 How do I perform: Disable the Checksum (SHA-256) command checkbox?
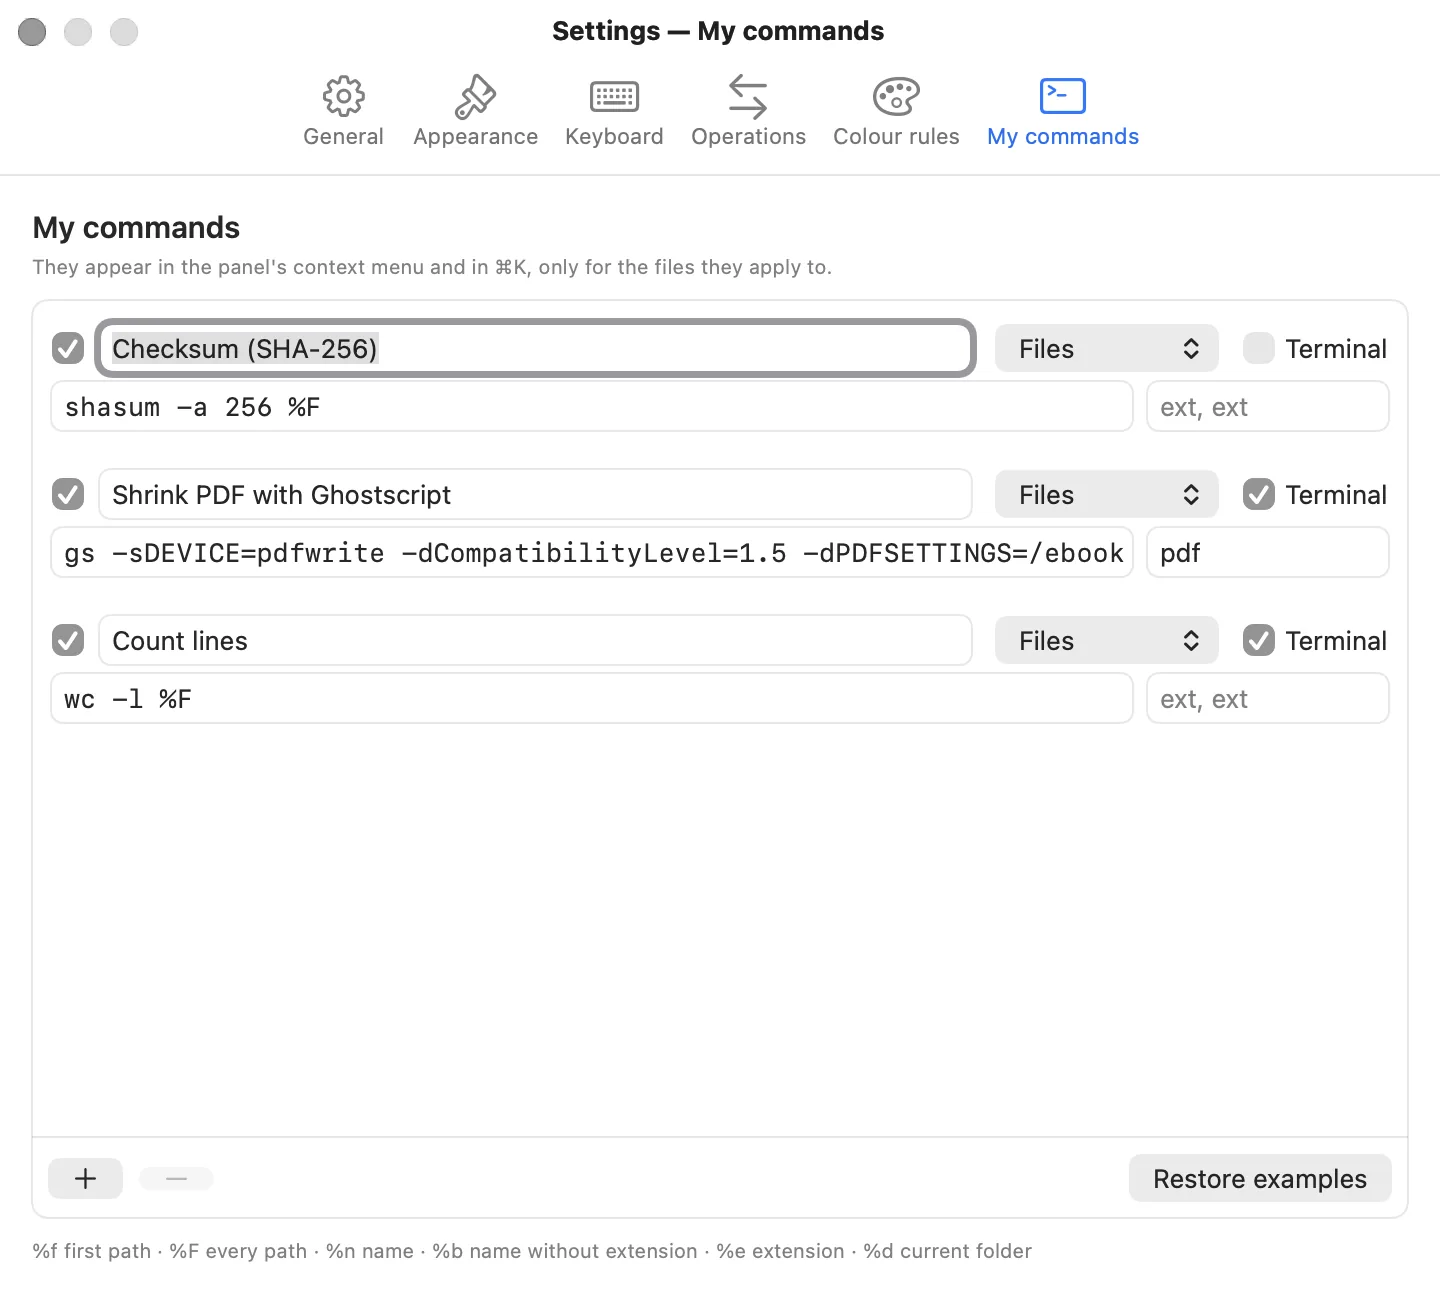pyautogui.click(x=68, y=349)
